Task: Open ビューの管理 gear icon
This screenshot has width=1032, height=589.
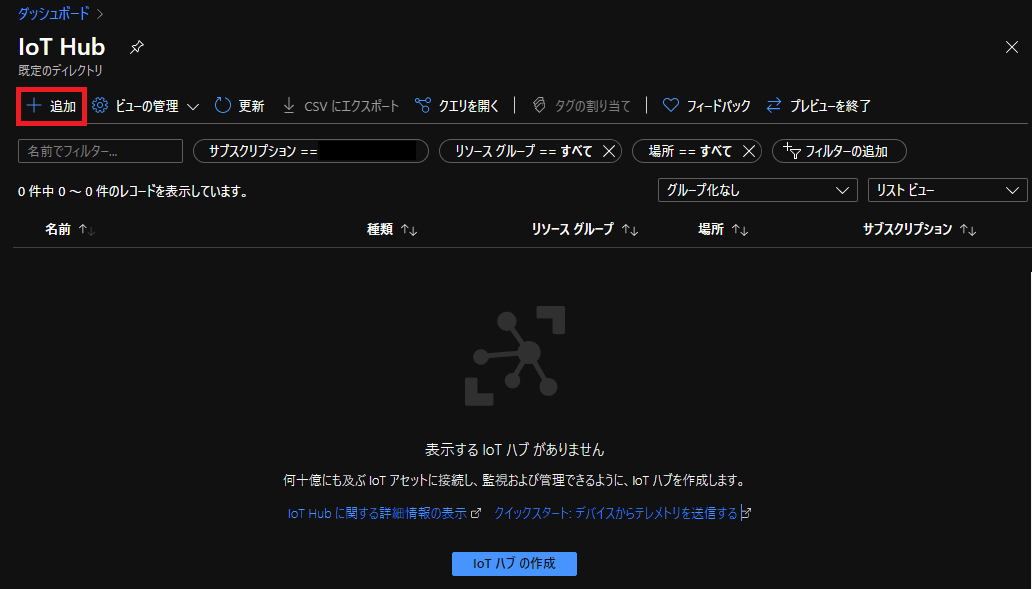Action: 100,105
